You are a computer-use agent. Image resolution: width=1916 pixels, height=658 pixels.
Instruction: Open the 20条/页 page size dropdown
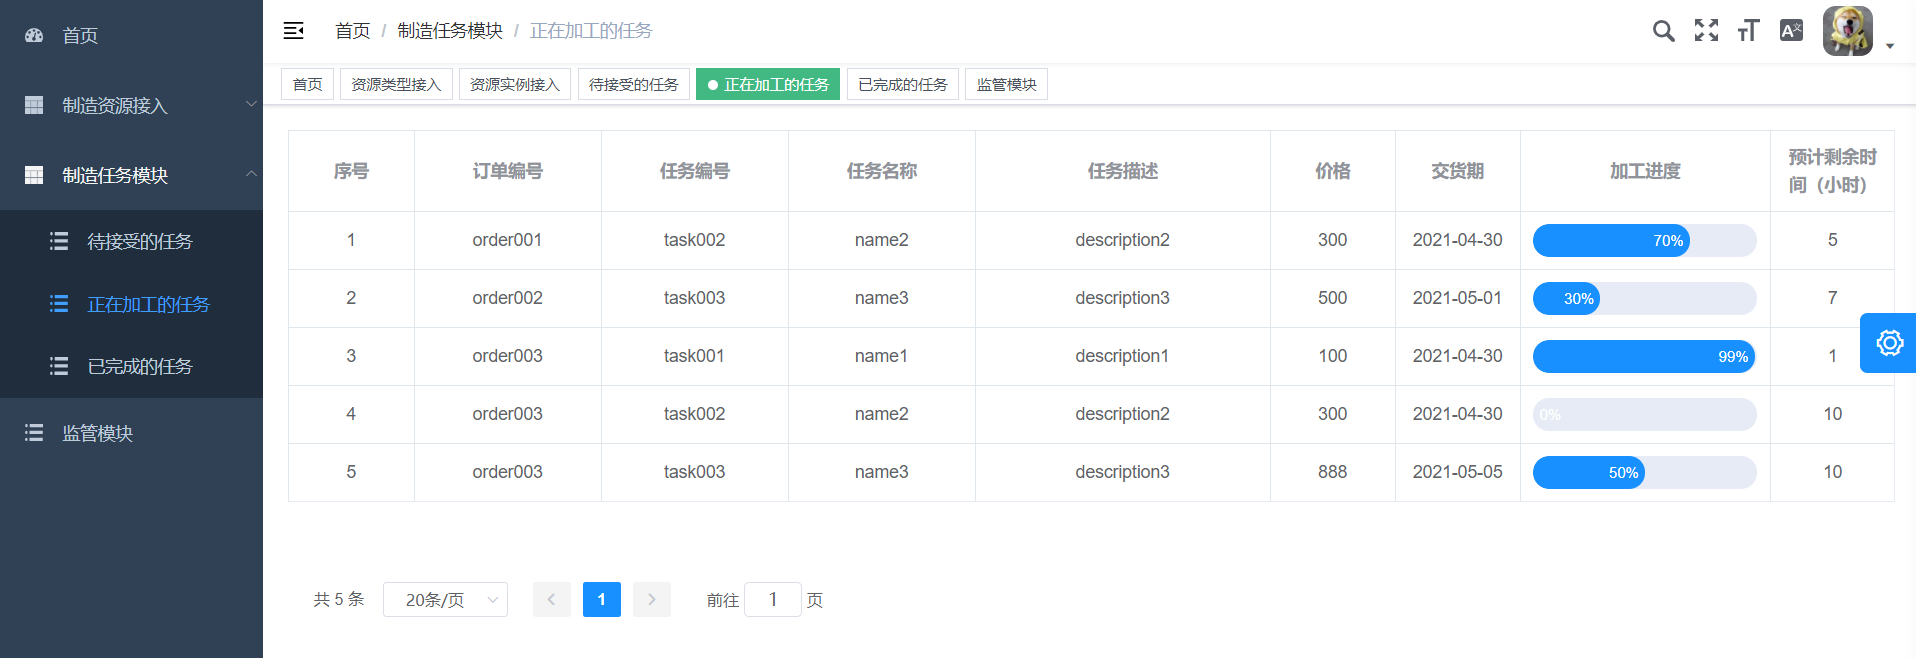[445, 600]
